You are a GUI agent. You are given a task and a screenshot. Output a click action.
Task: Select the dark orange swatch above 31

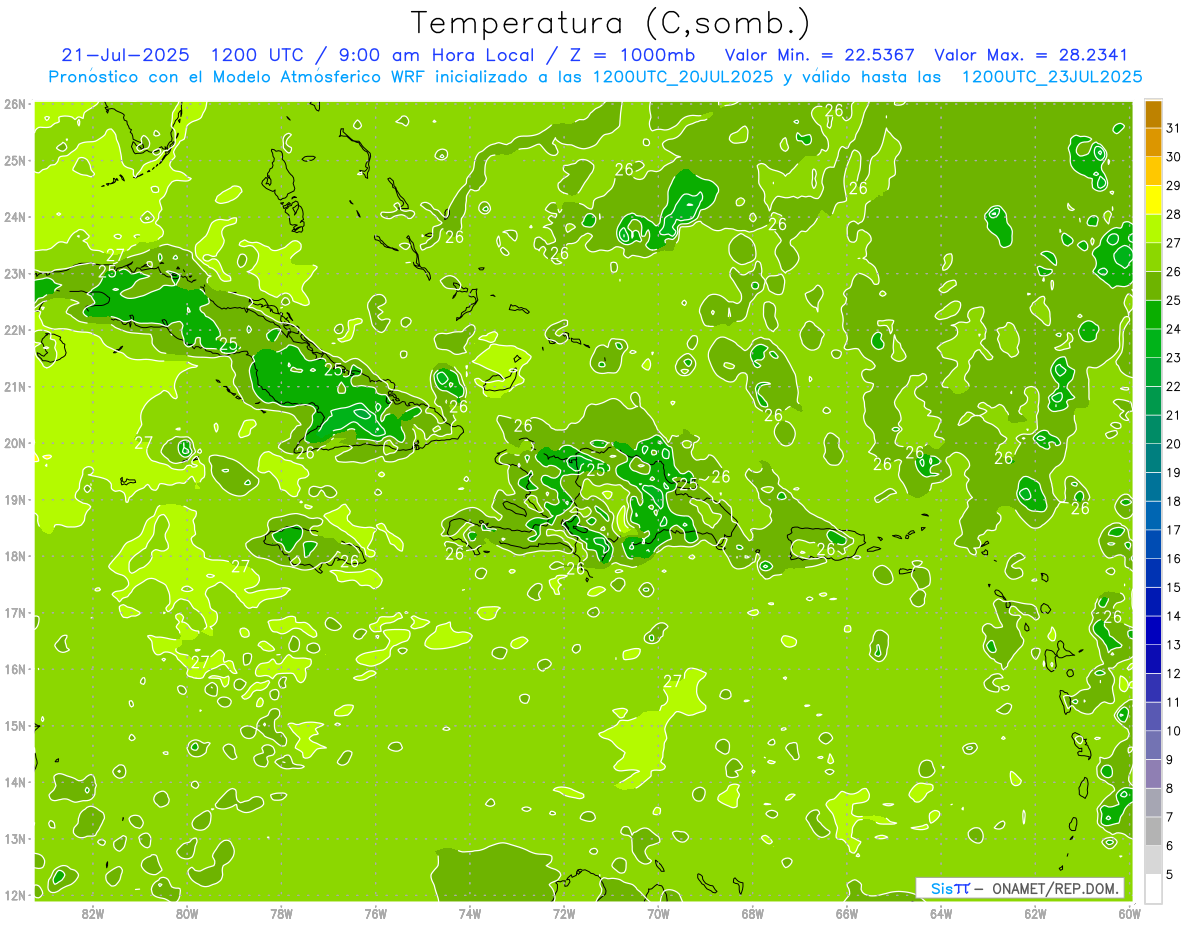tap(1153, 114)
